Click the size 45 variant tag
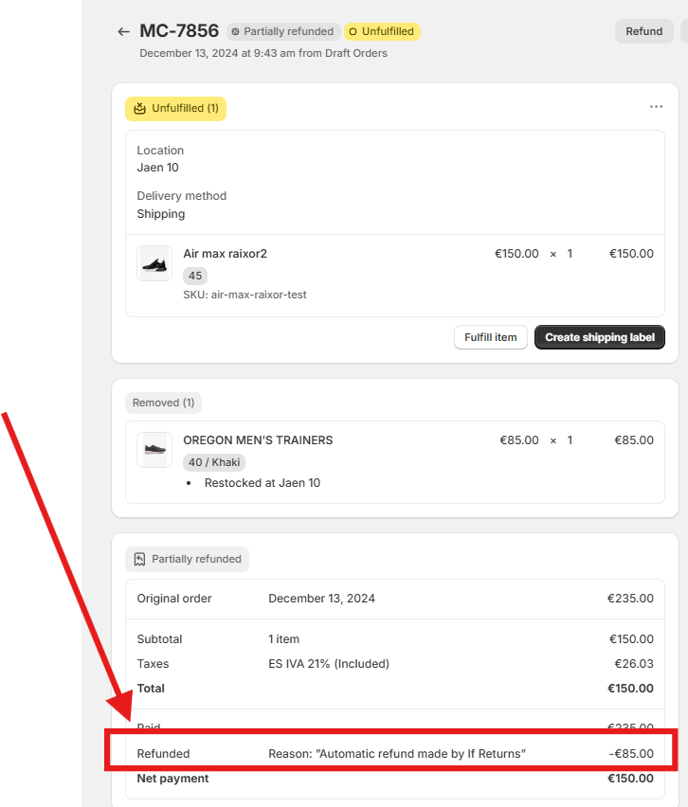The image size is (688, 807). (x=195, y=276)
